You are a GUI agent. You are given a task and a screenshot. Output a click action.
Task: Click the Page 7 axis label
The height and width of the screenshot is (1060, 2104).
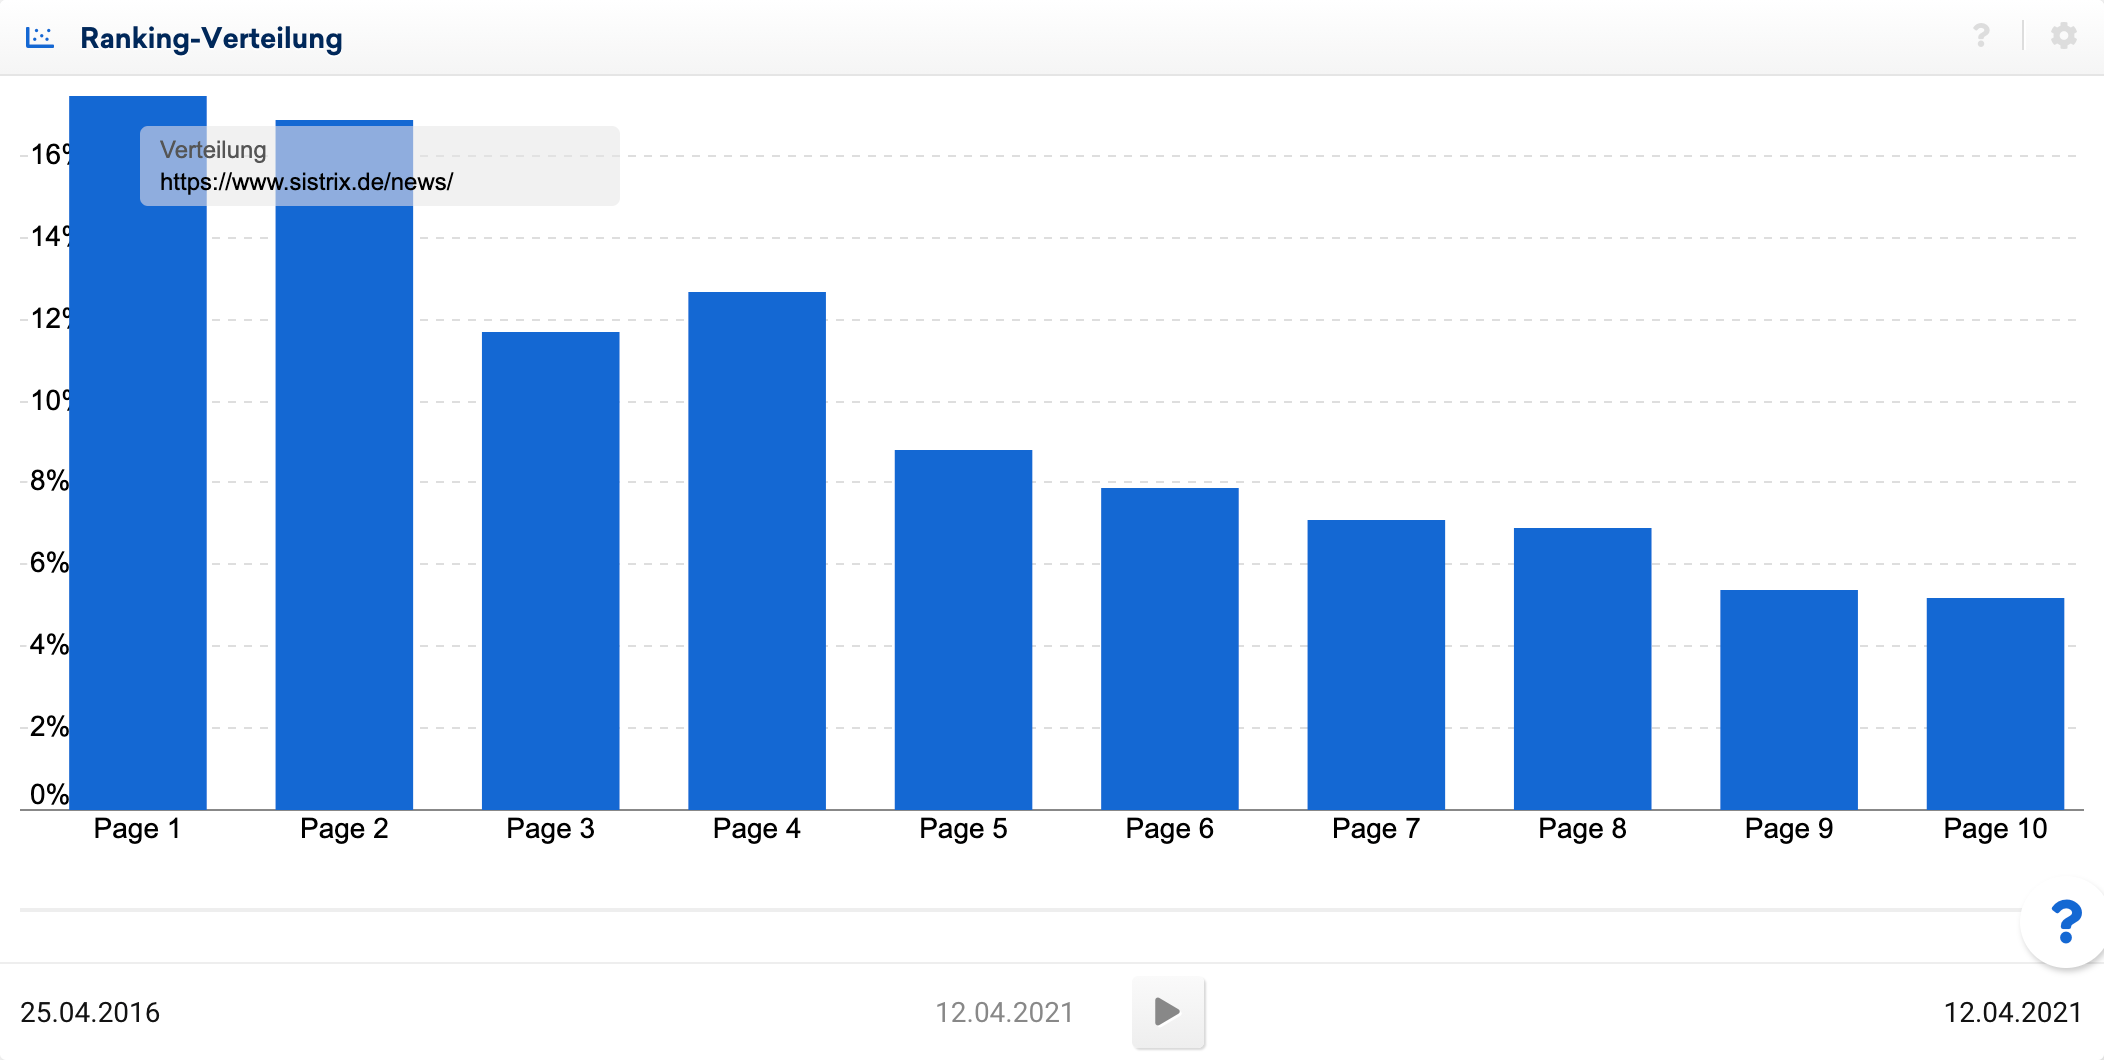coord(1376,829)
